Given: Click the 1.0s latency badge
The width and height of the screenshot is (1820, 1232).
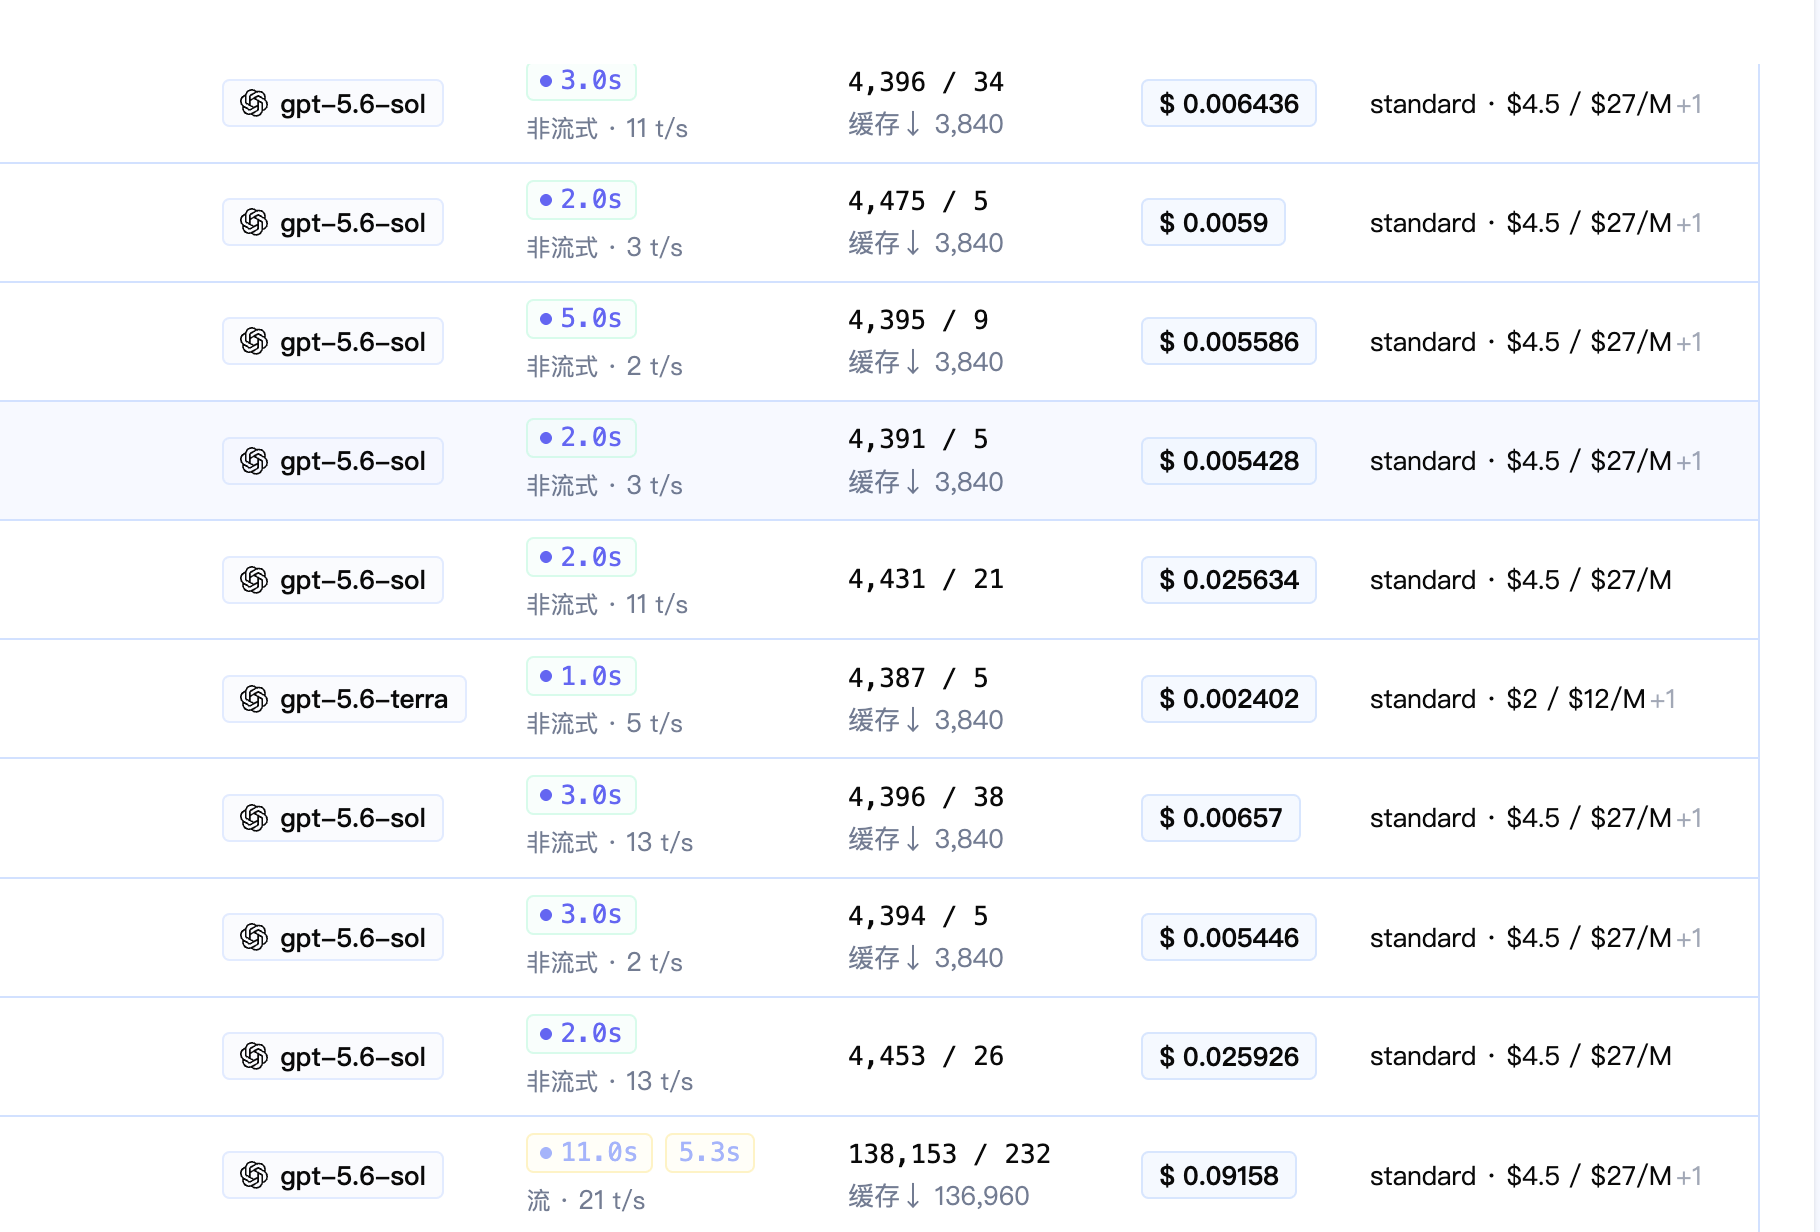Looking at the screenshot, I should (x=581, y=676).
